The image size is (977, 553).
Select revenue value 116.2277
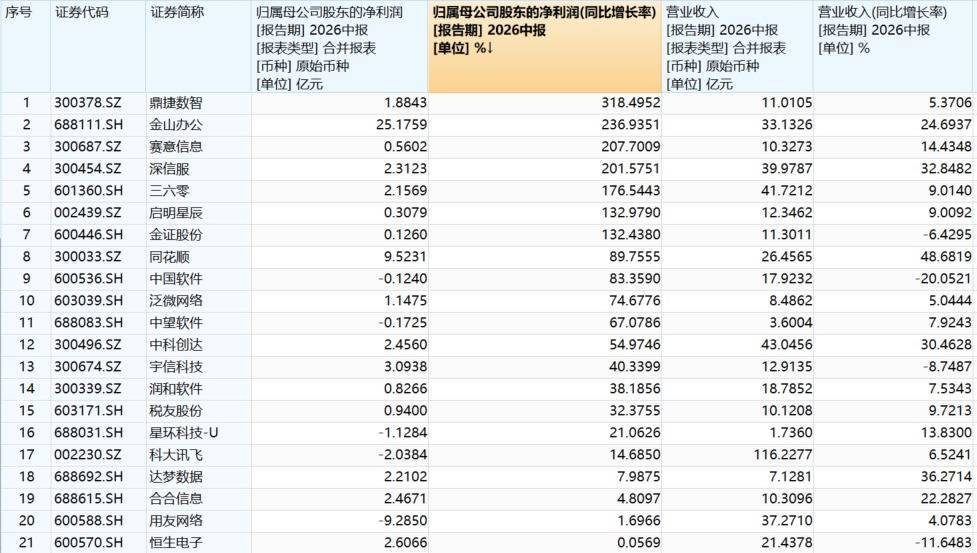tap(783, 455)
